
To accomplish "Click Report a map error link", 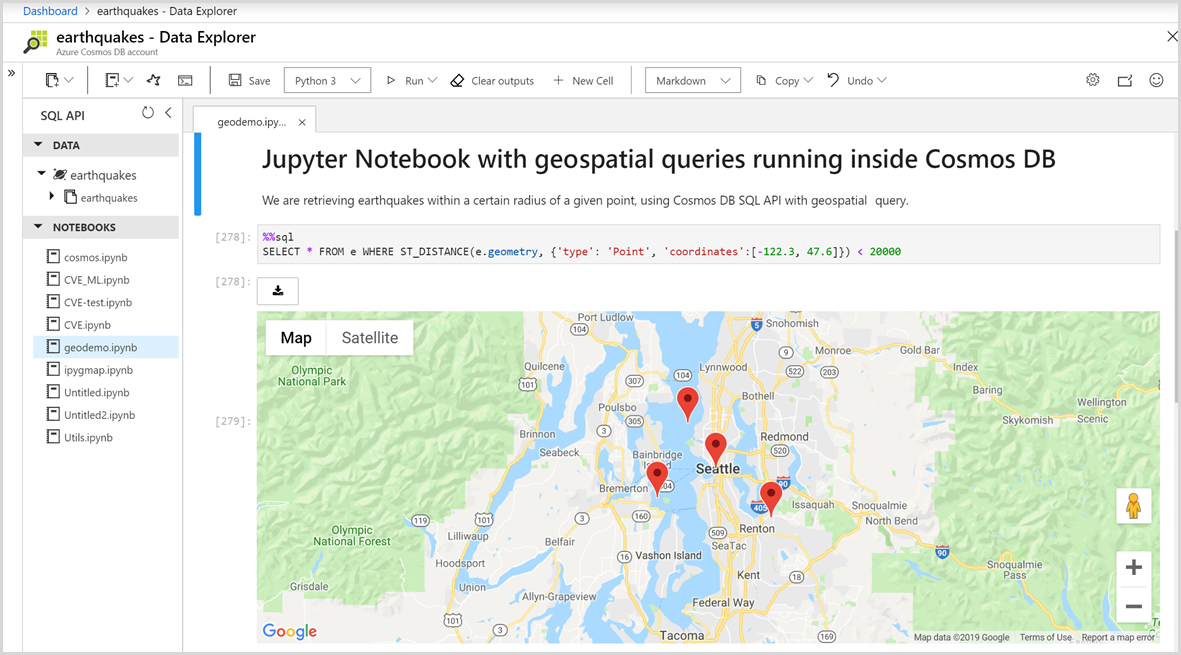I will pyautogui.click(x=1118, y=637).
